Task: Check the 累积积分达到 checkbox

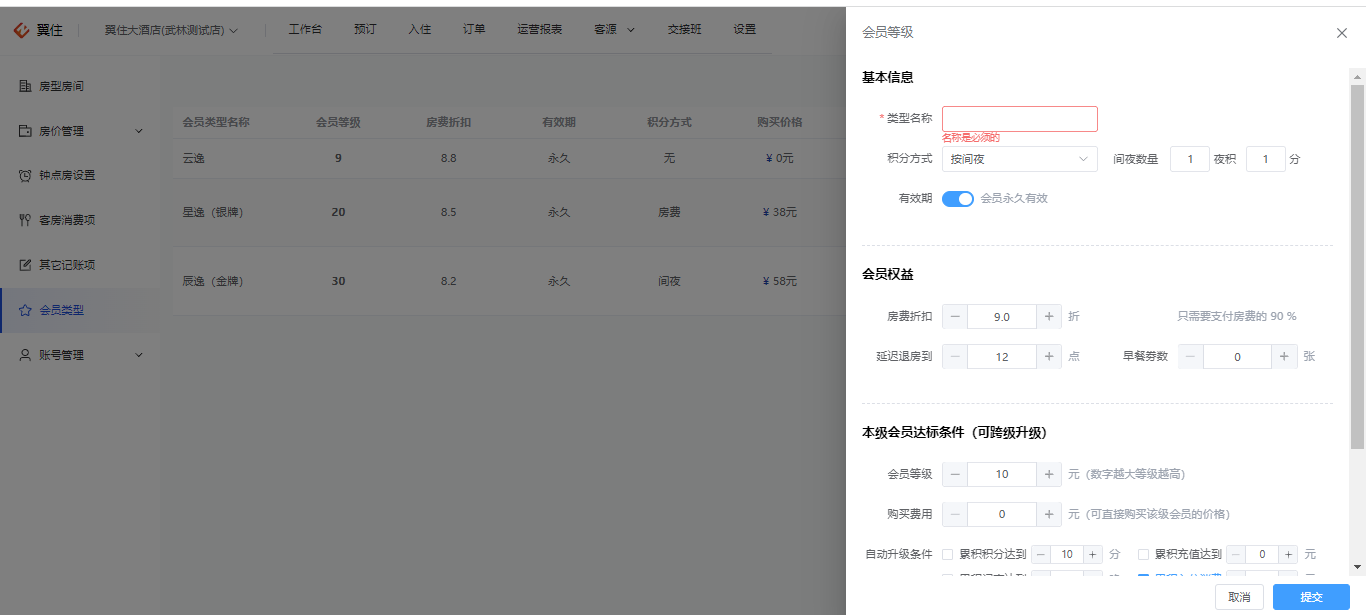Action: pos(948,554)
